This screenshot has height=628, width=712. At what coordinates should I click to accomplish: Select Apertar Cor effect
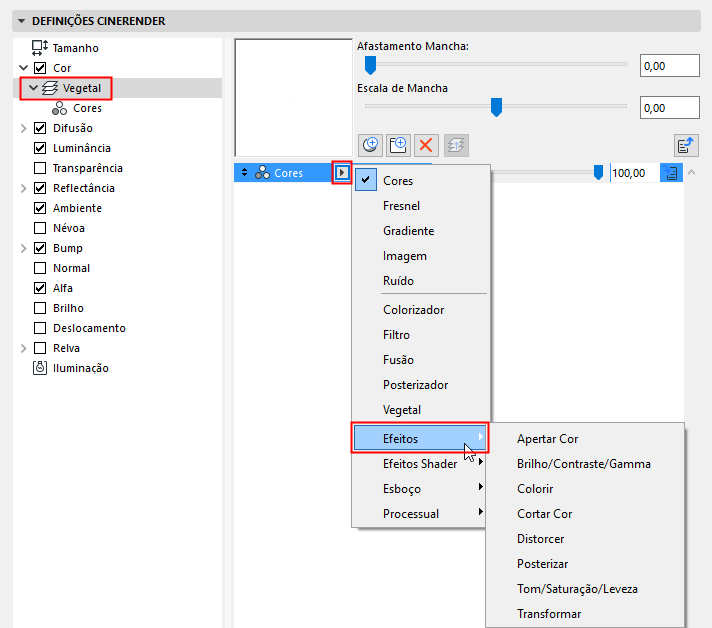coord(585,439)
